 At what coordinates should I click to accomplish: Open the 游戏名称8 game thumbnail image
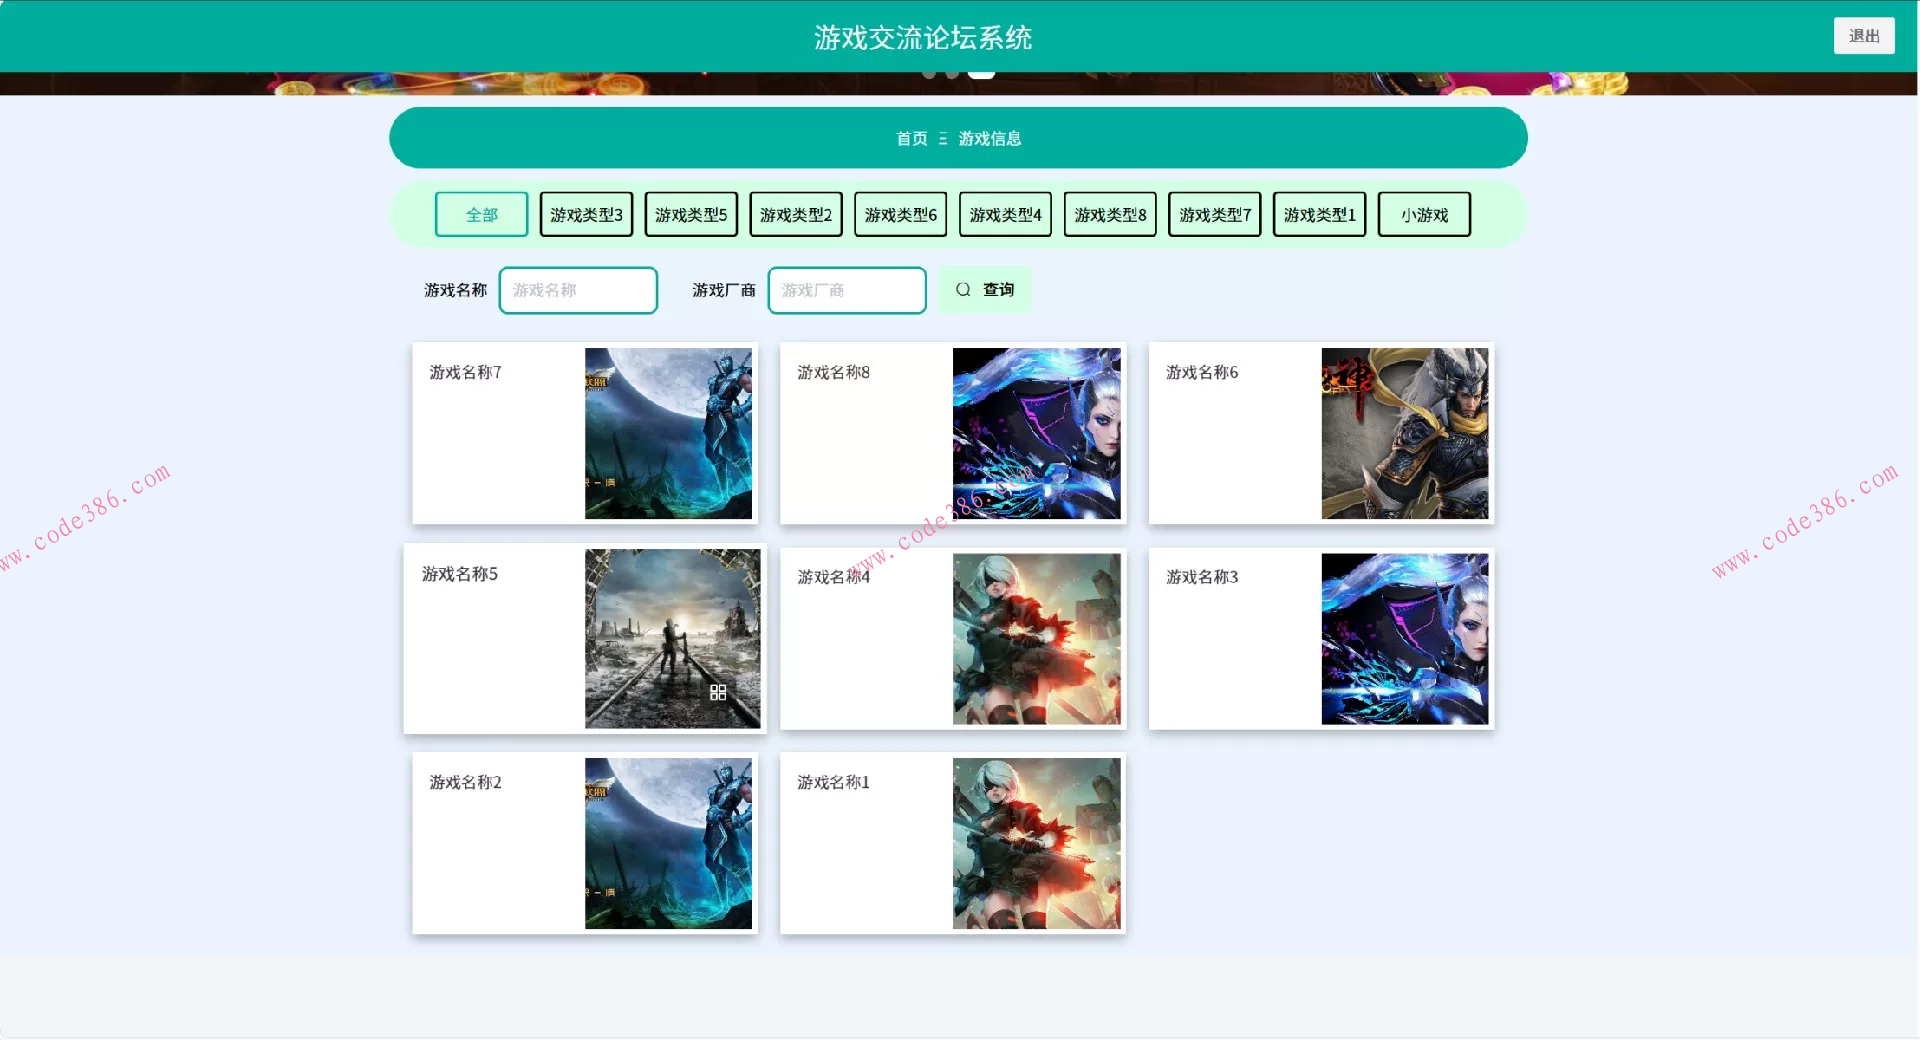(1036, 433)
